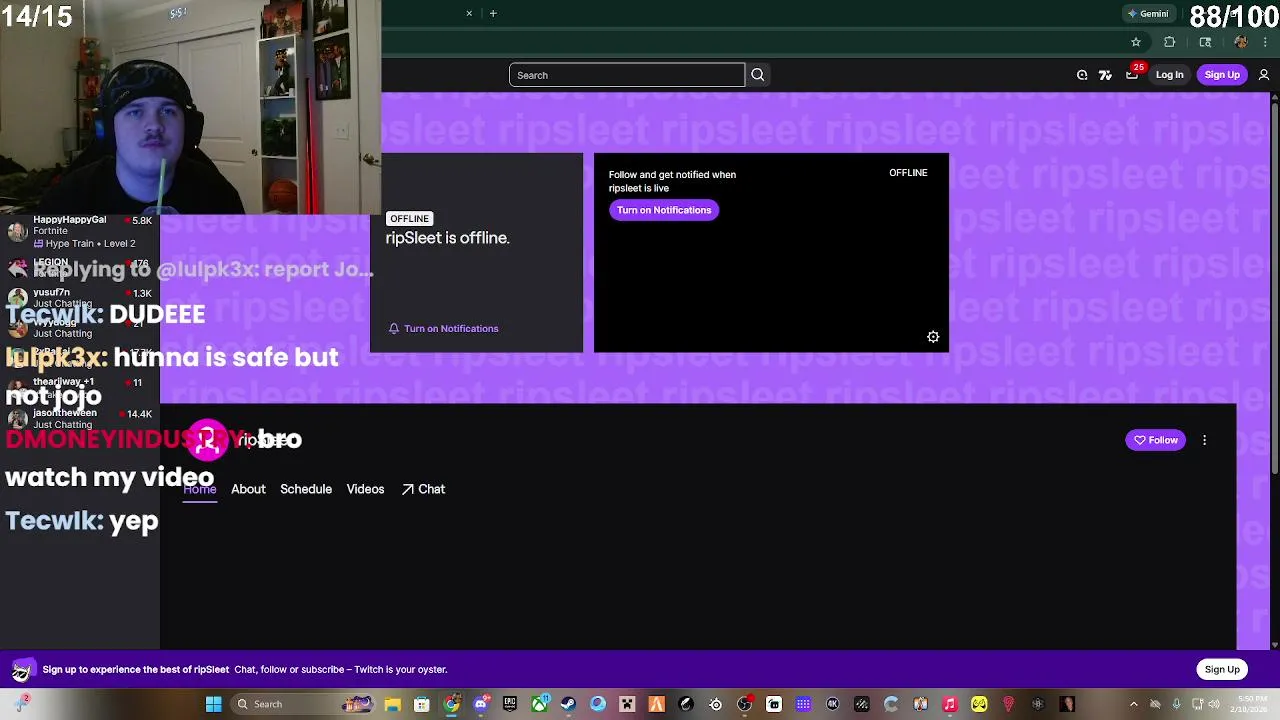Open the Minecraft creeper icon in taskbar
The width and height of the screenshot is (1280, 720).
pyautogui.click(x=627, y=704)
